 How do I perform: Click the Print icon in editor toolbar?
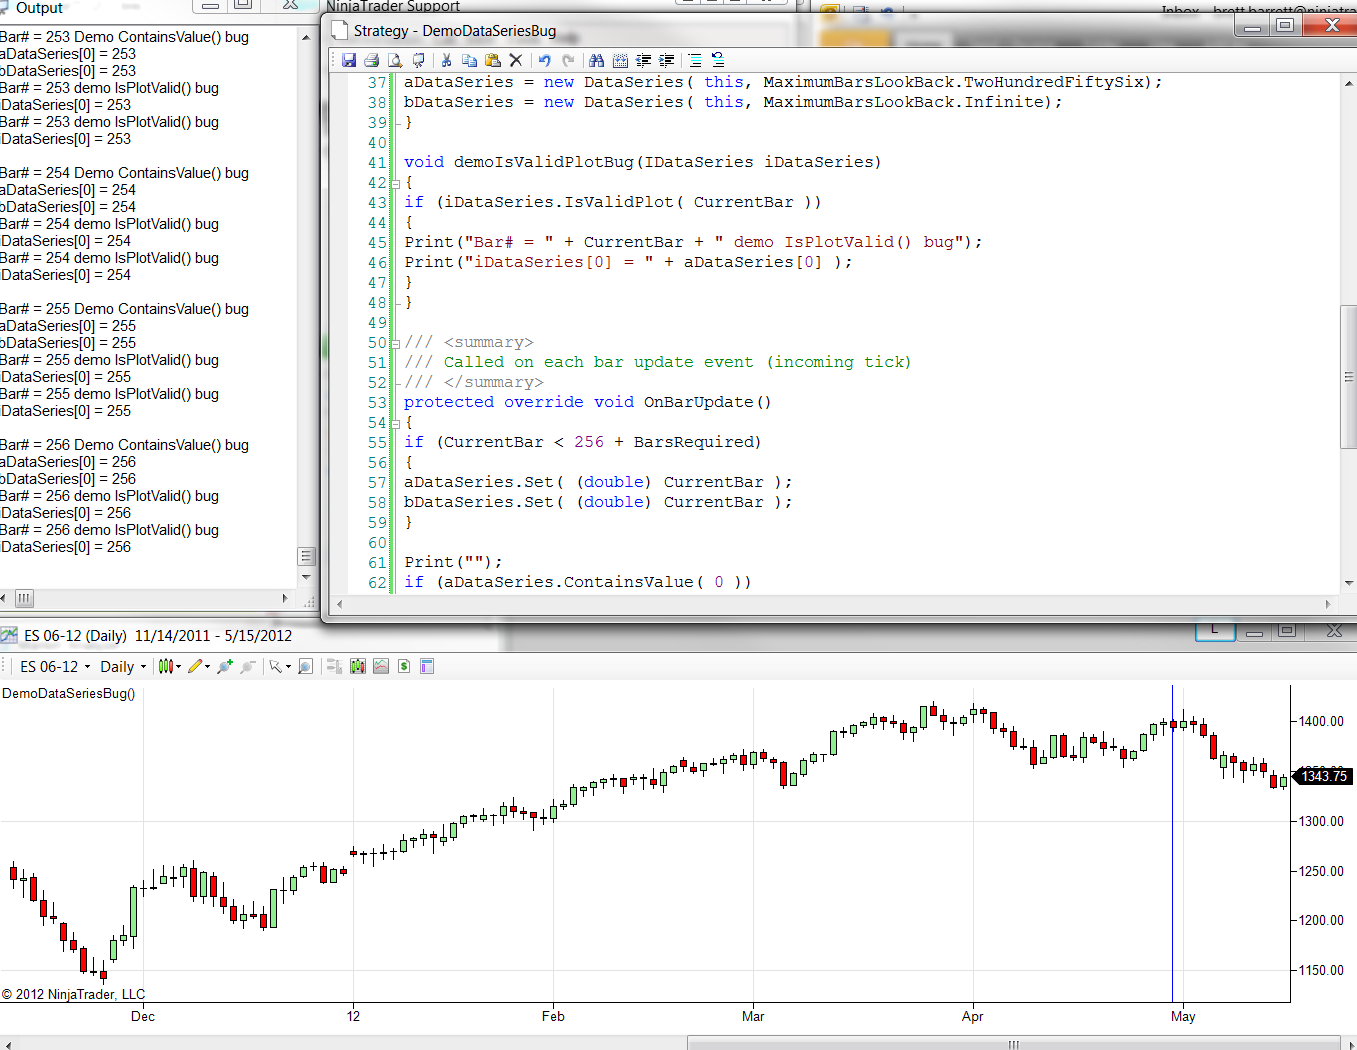372,61
